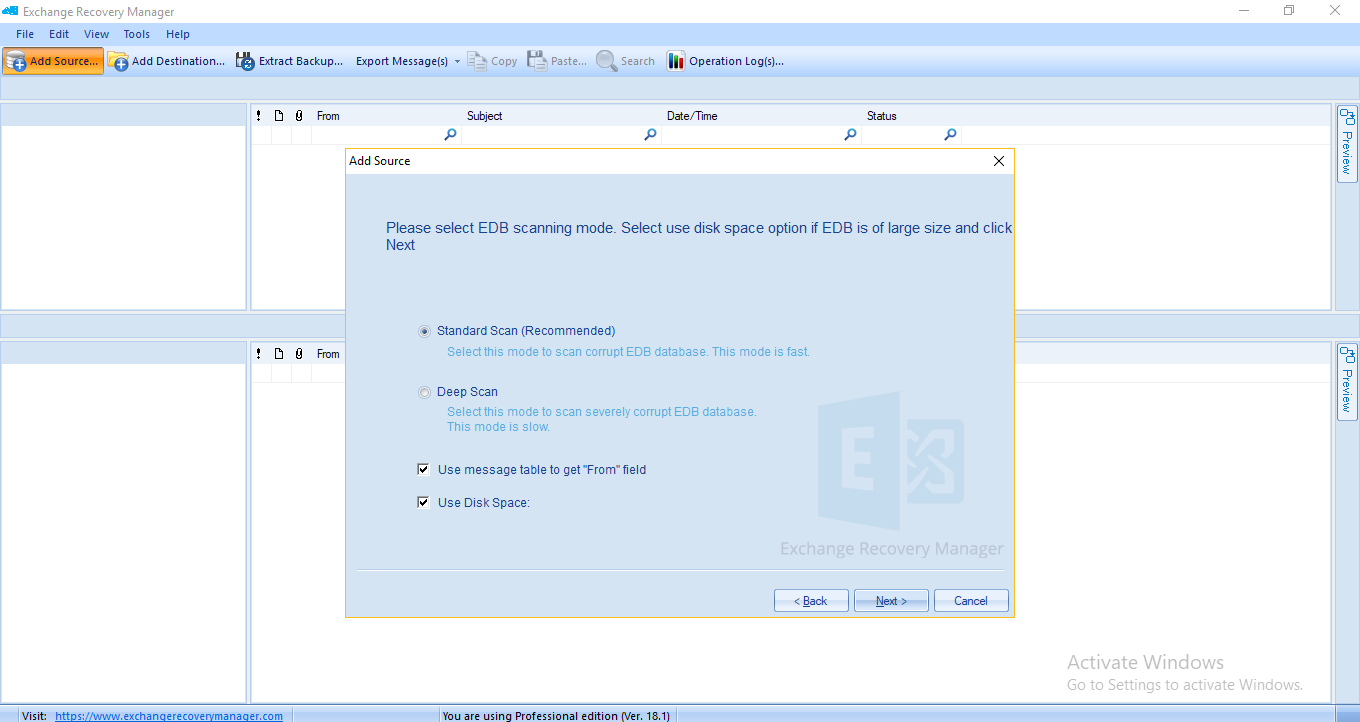Image resolution: width=1360 pixels, height=722 pixels.
Task: Close the Add Source dialog with X
Action: coord(998,161)
